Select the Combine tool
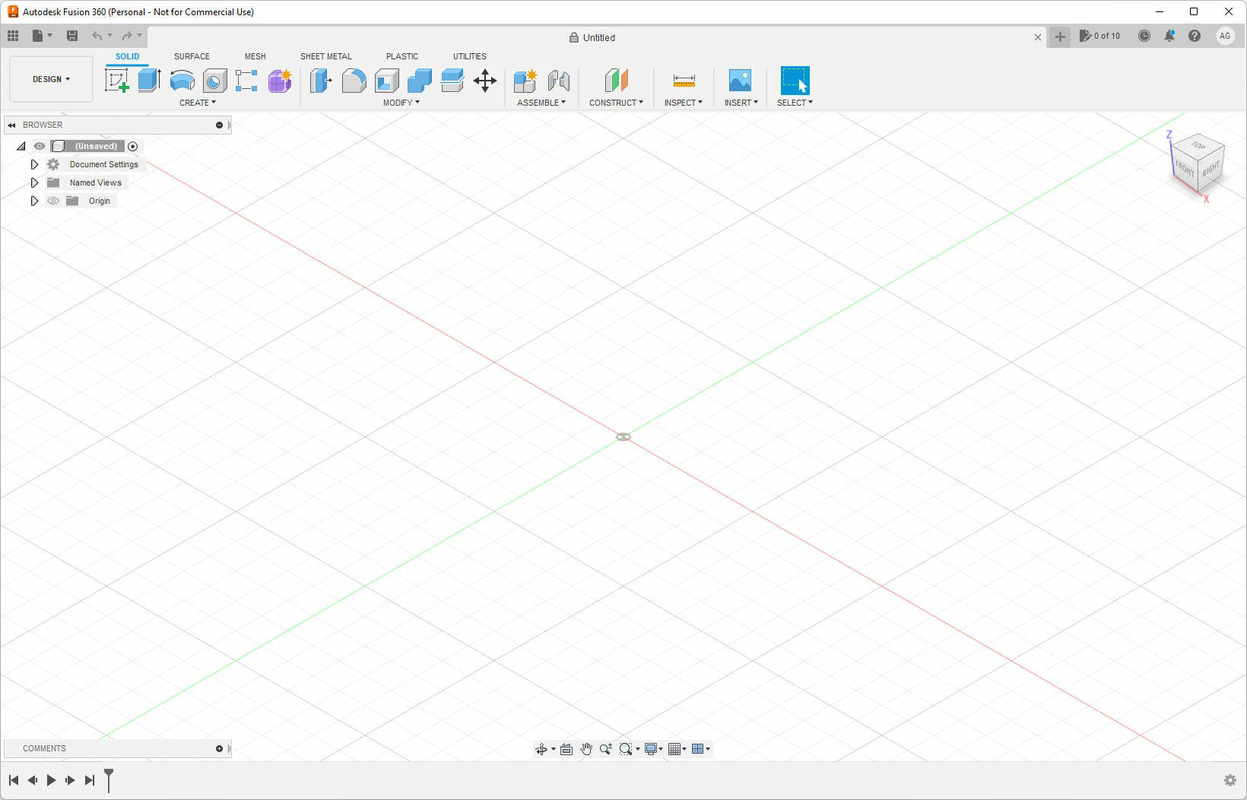The width and height of the screenshot is (1247, 800). click(420, 81)
